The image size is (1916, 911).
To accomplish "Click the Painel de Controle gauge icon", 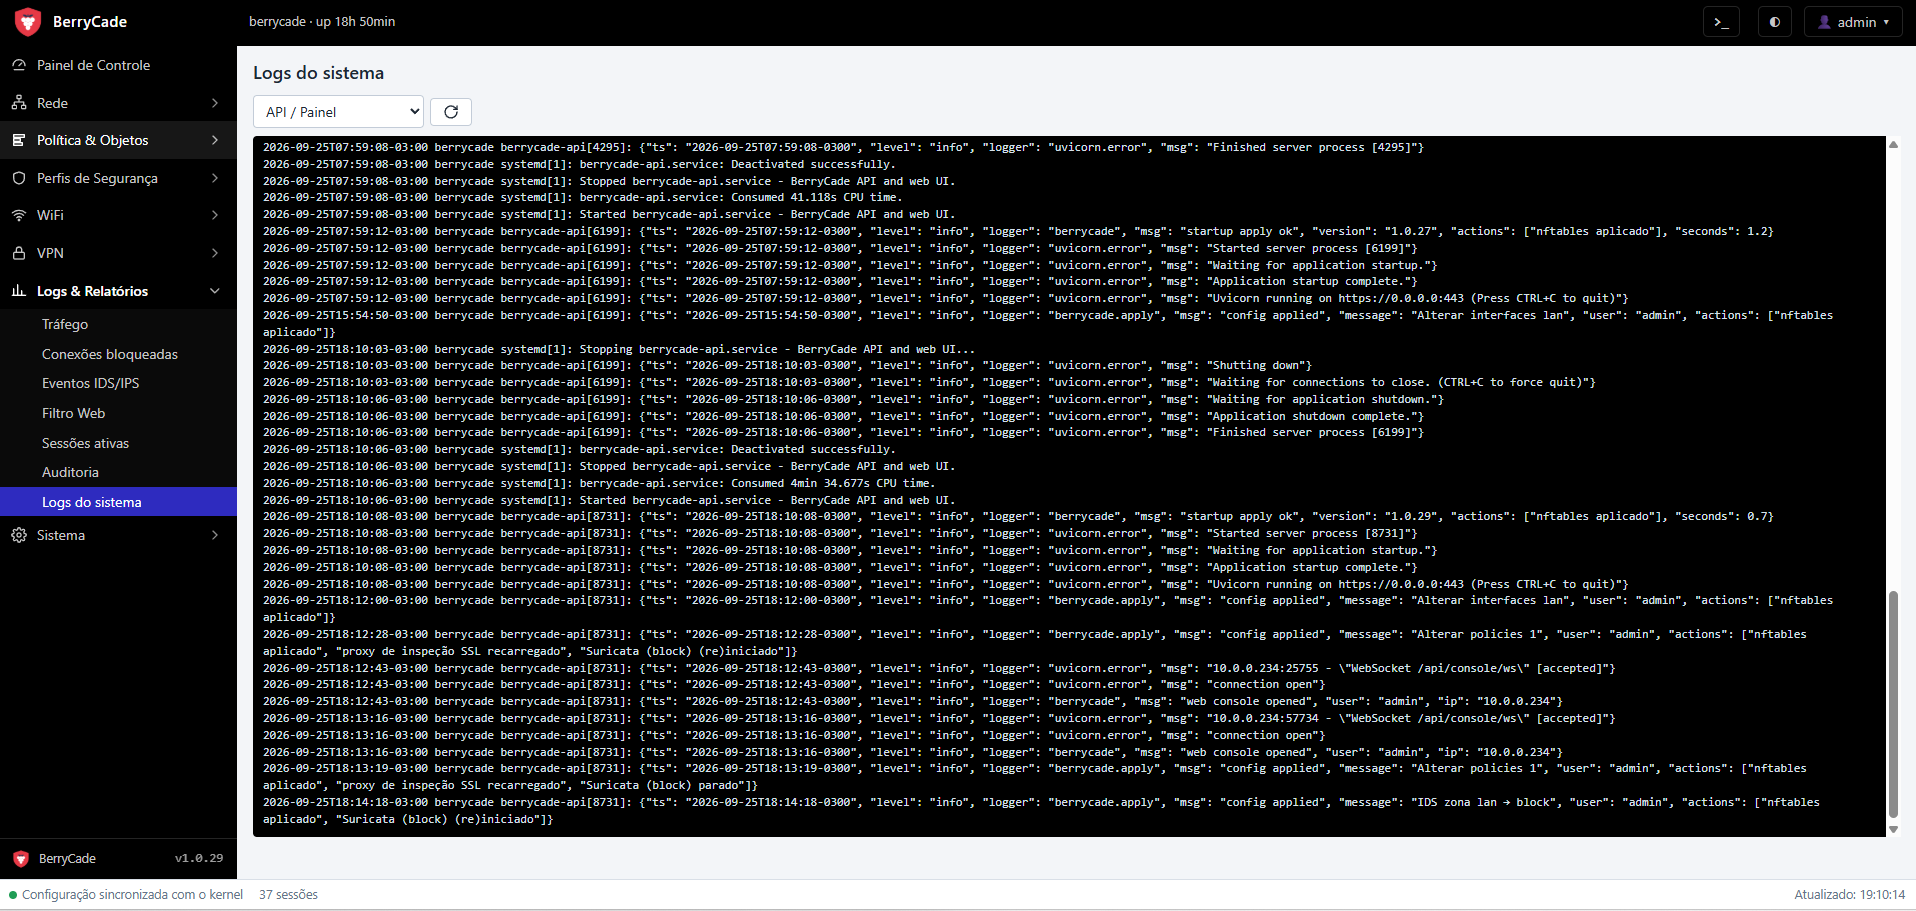I will point(19,65).
